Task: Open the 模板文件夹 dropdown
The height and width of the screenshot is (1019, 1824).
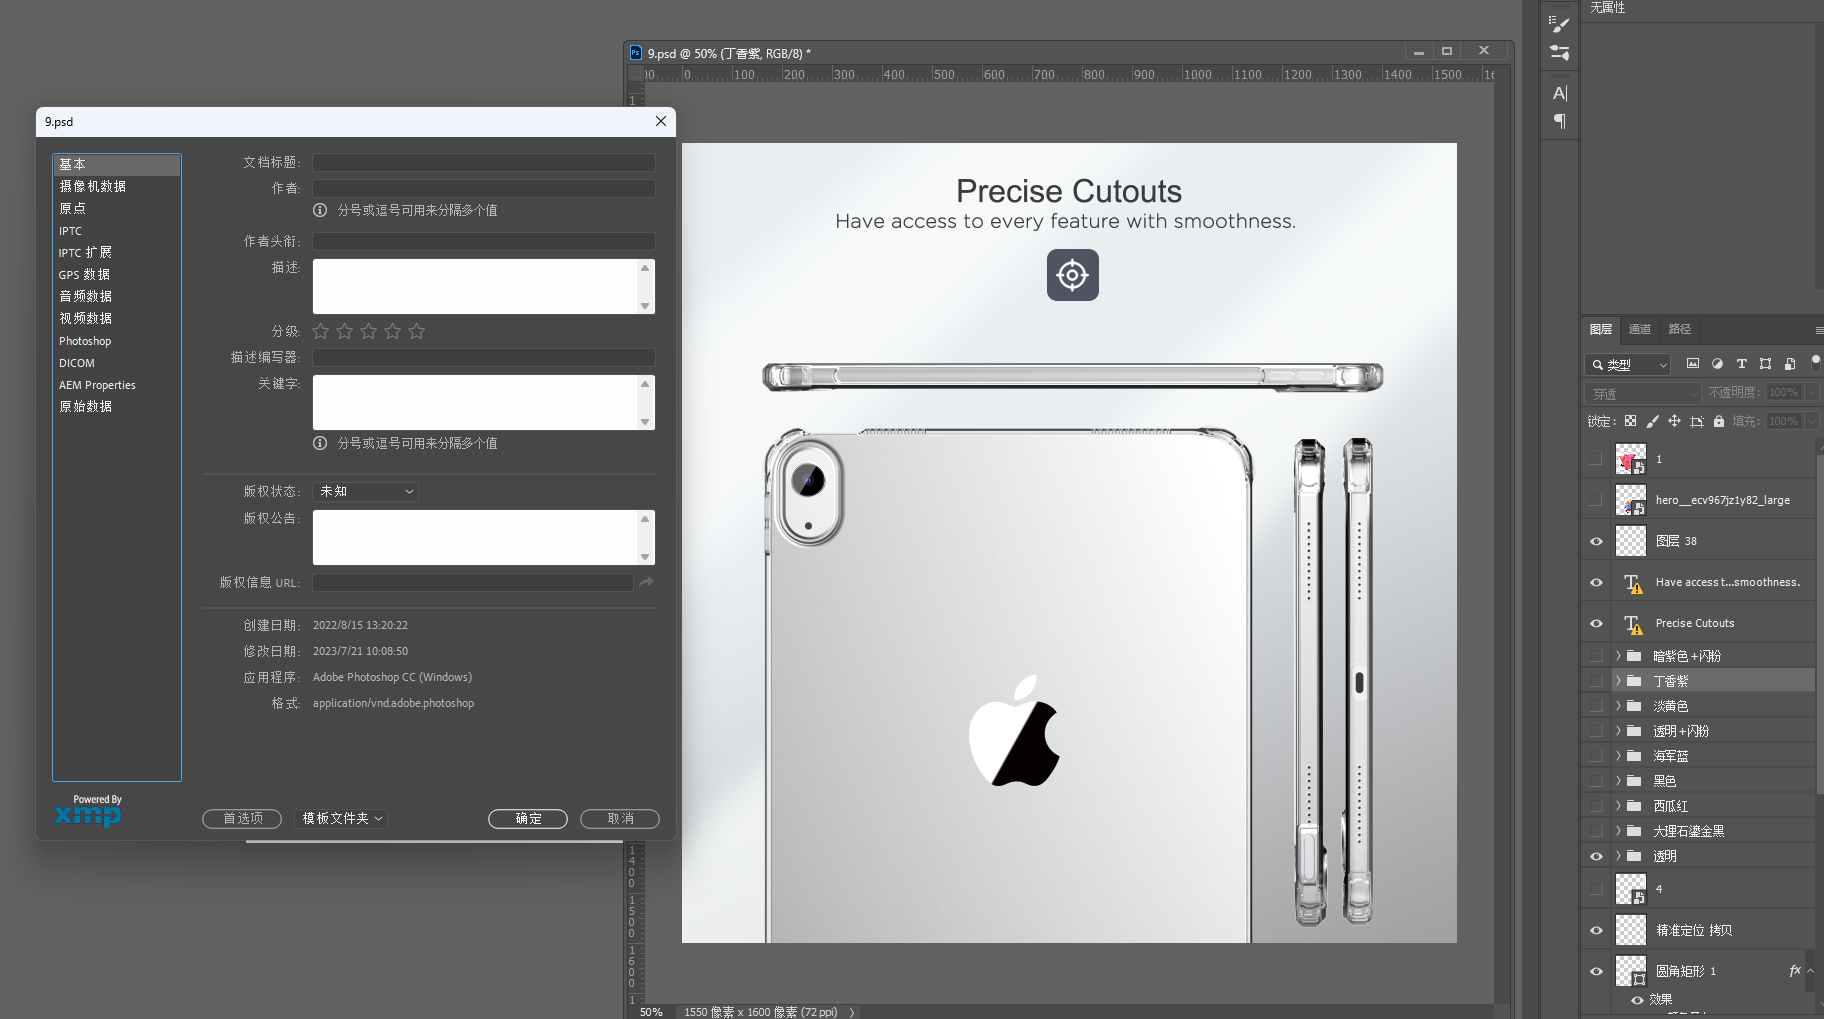Action: (341, 818)
